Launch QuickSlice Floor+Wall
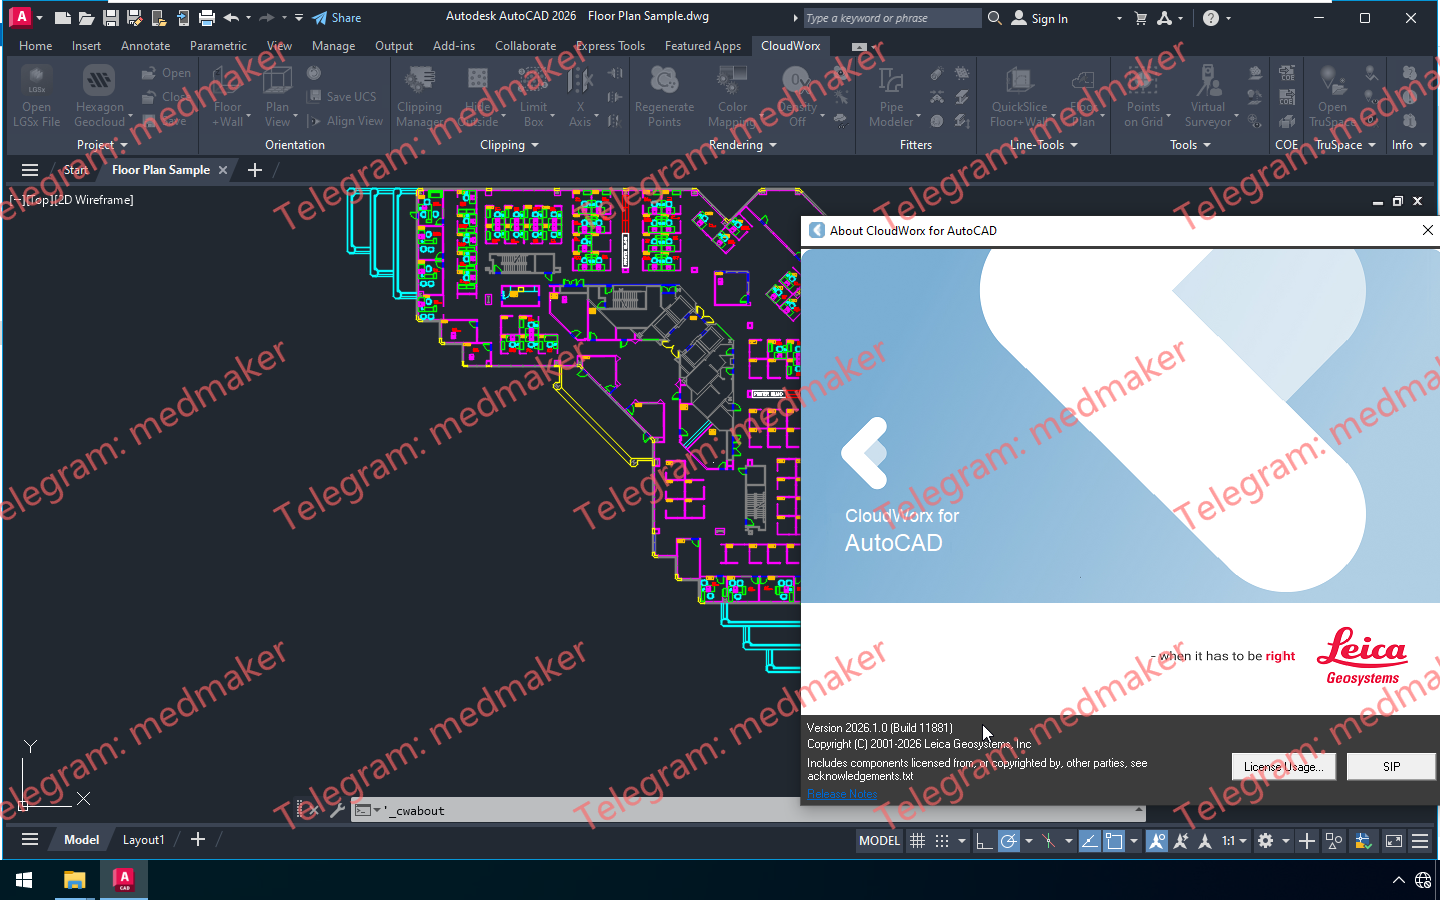 [1019, 96]
